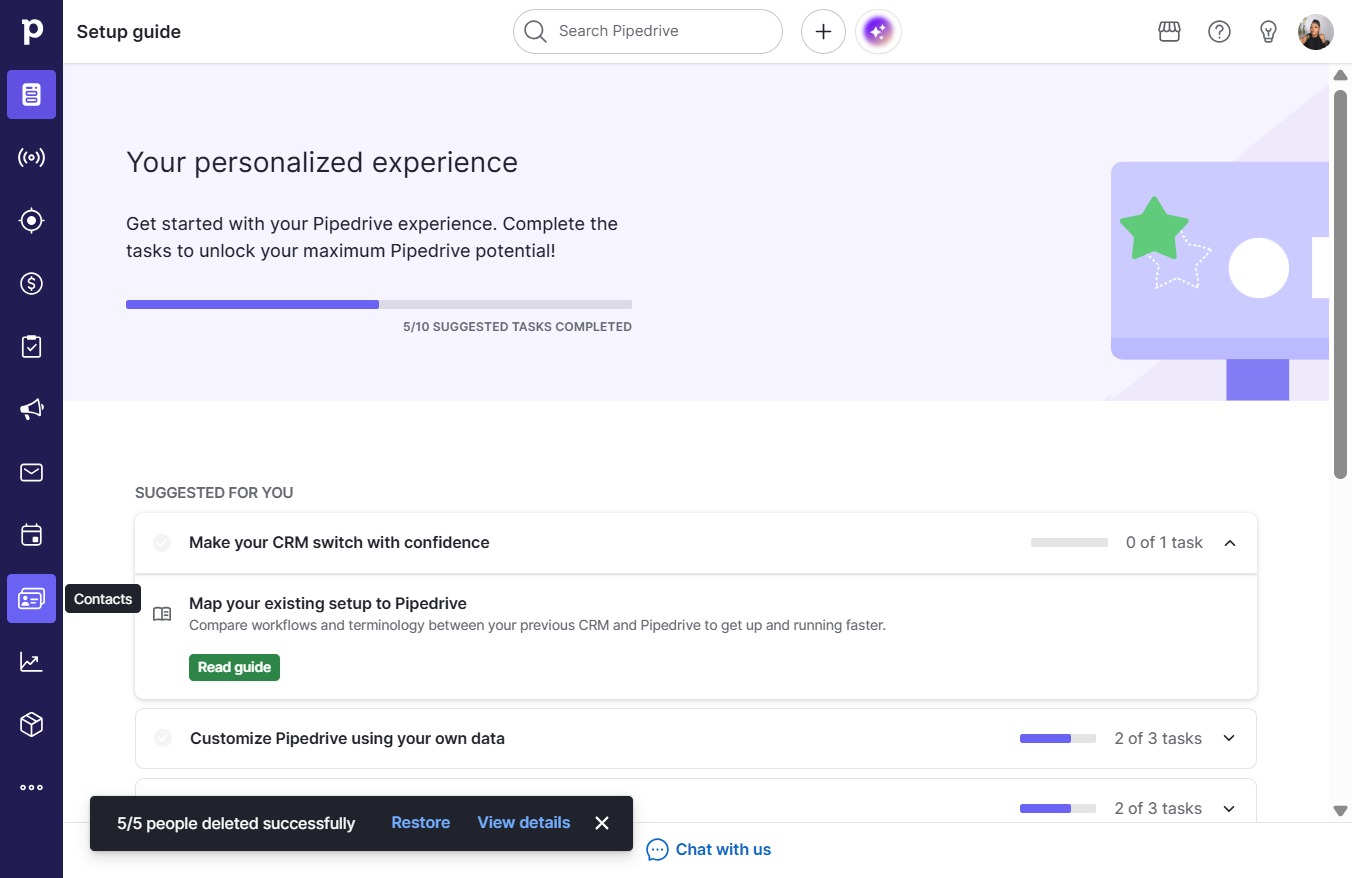This screenshot has width=1352, height=878.
Task: Open Contacts via the contact-card icon
Action: (x=32, y=599)
